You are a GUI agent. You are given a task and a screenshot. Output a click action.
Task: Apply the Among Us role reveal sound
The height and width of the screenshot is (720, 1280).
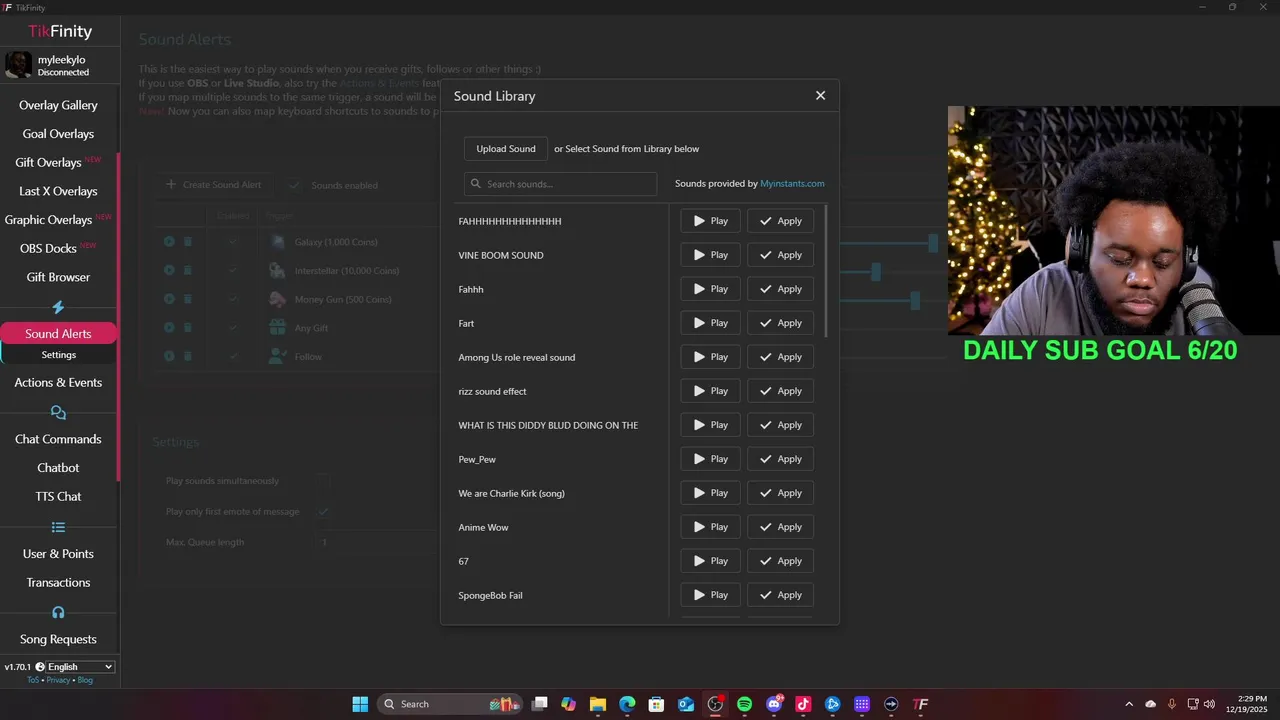(x=780, y=357)
